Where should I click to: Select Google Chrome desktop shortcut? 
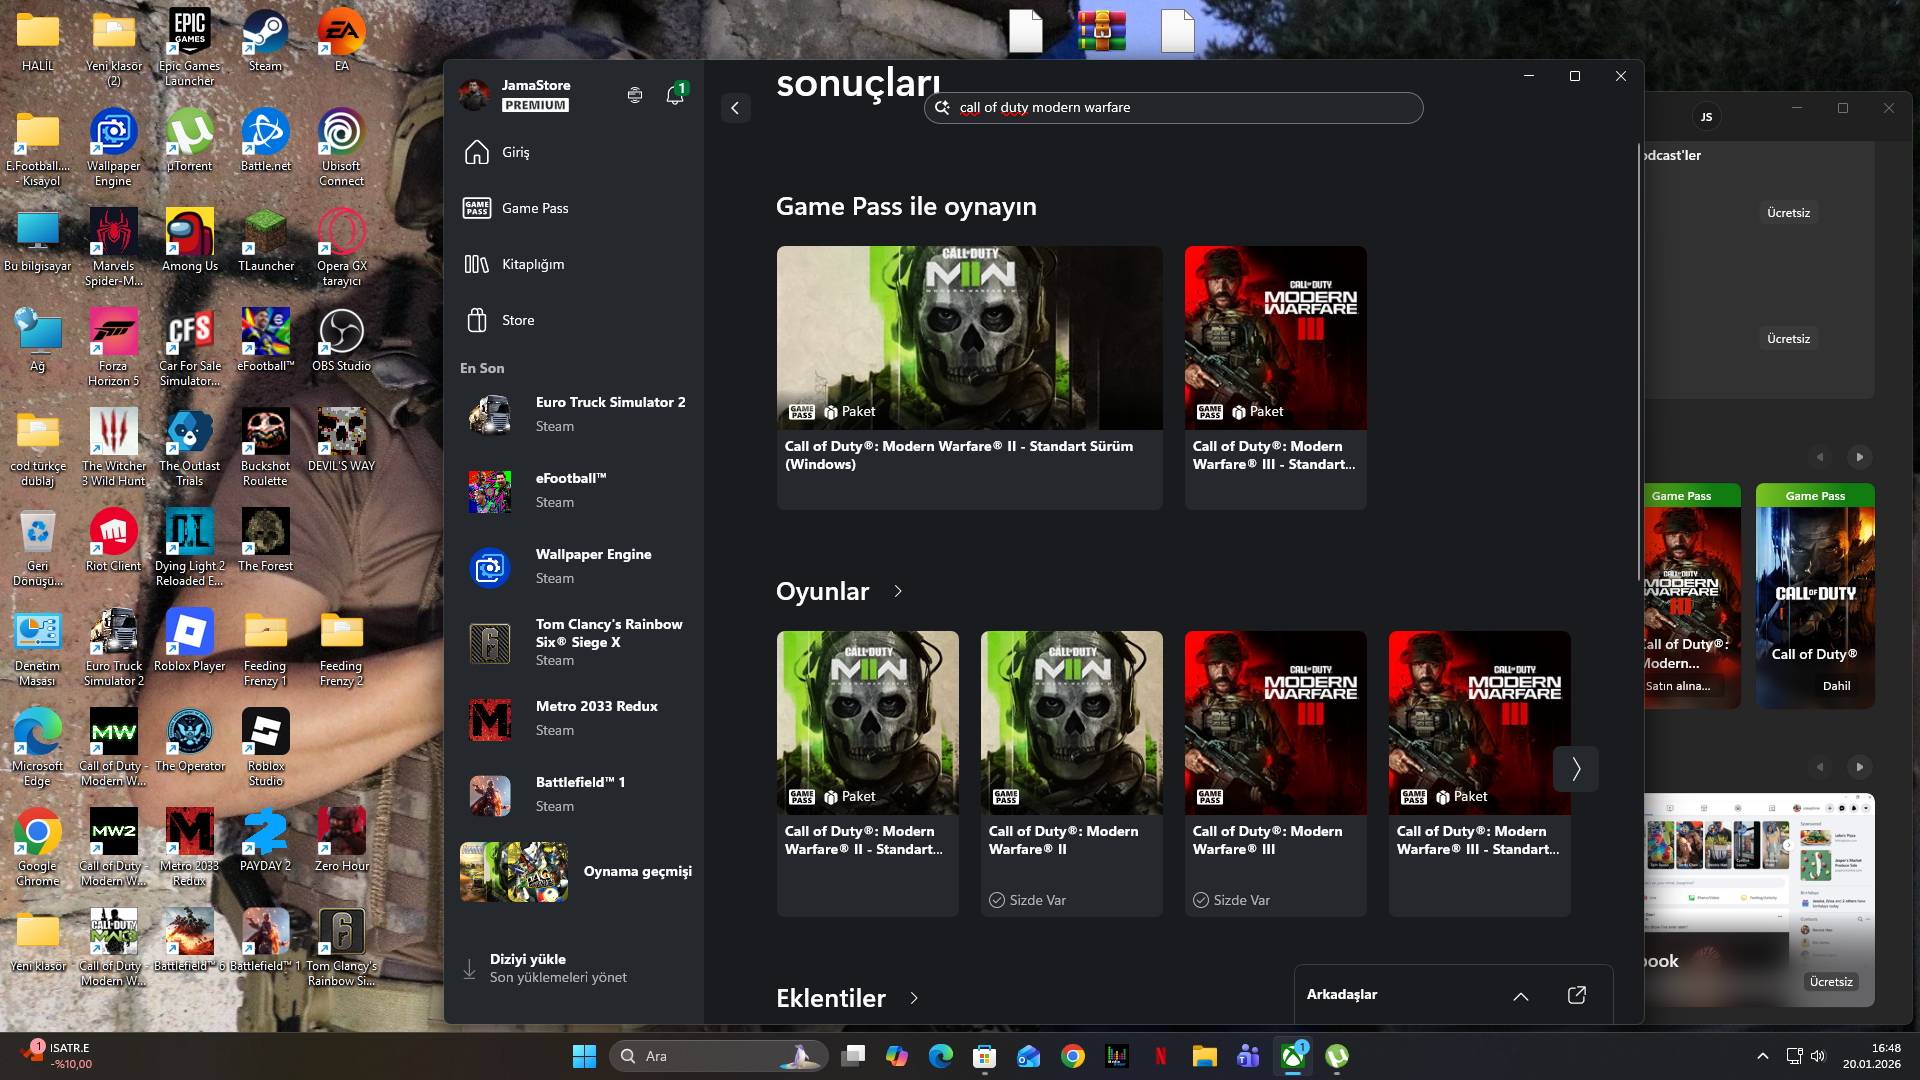click(x=37, y=847)
